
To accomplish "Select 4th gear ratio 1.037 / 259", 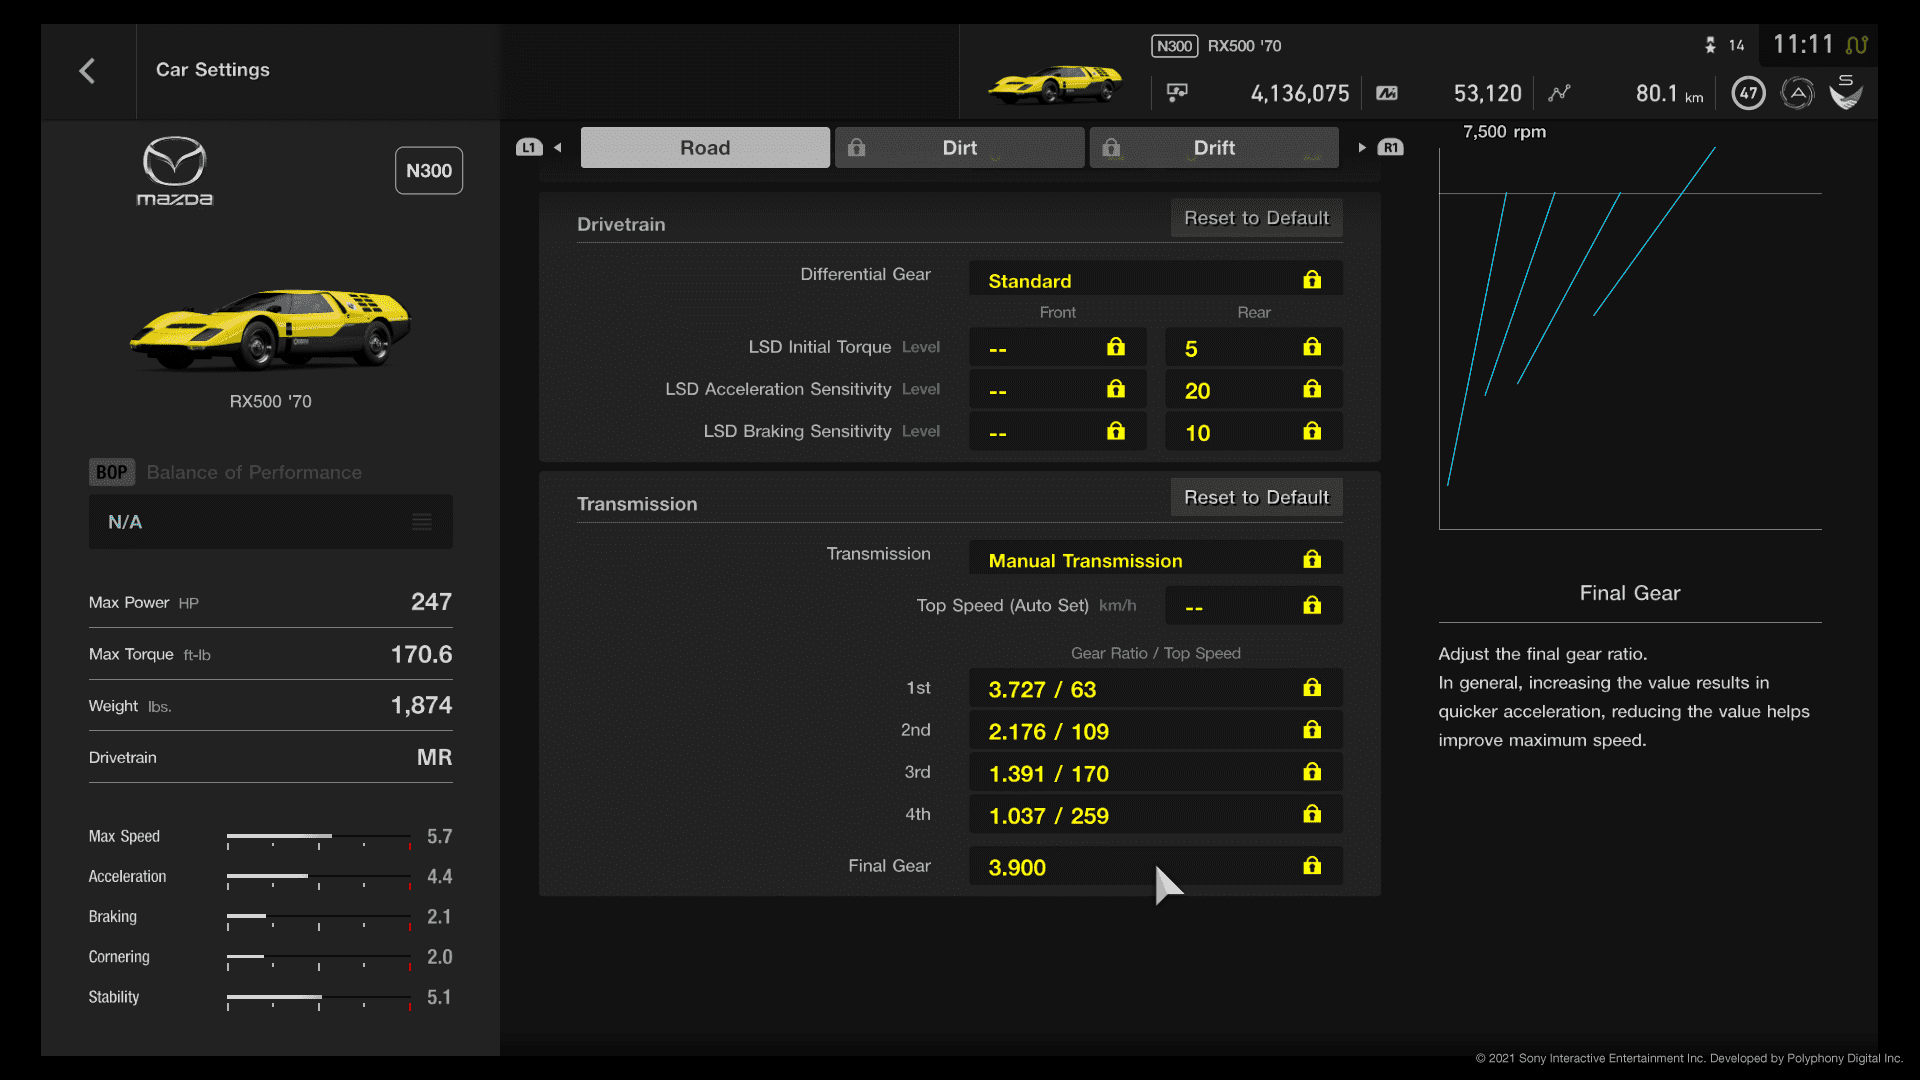I will click(x=1156, y=815).
